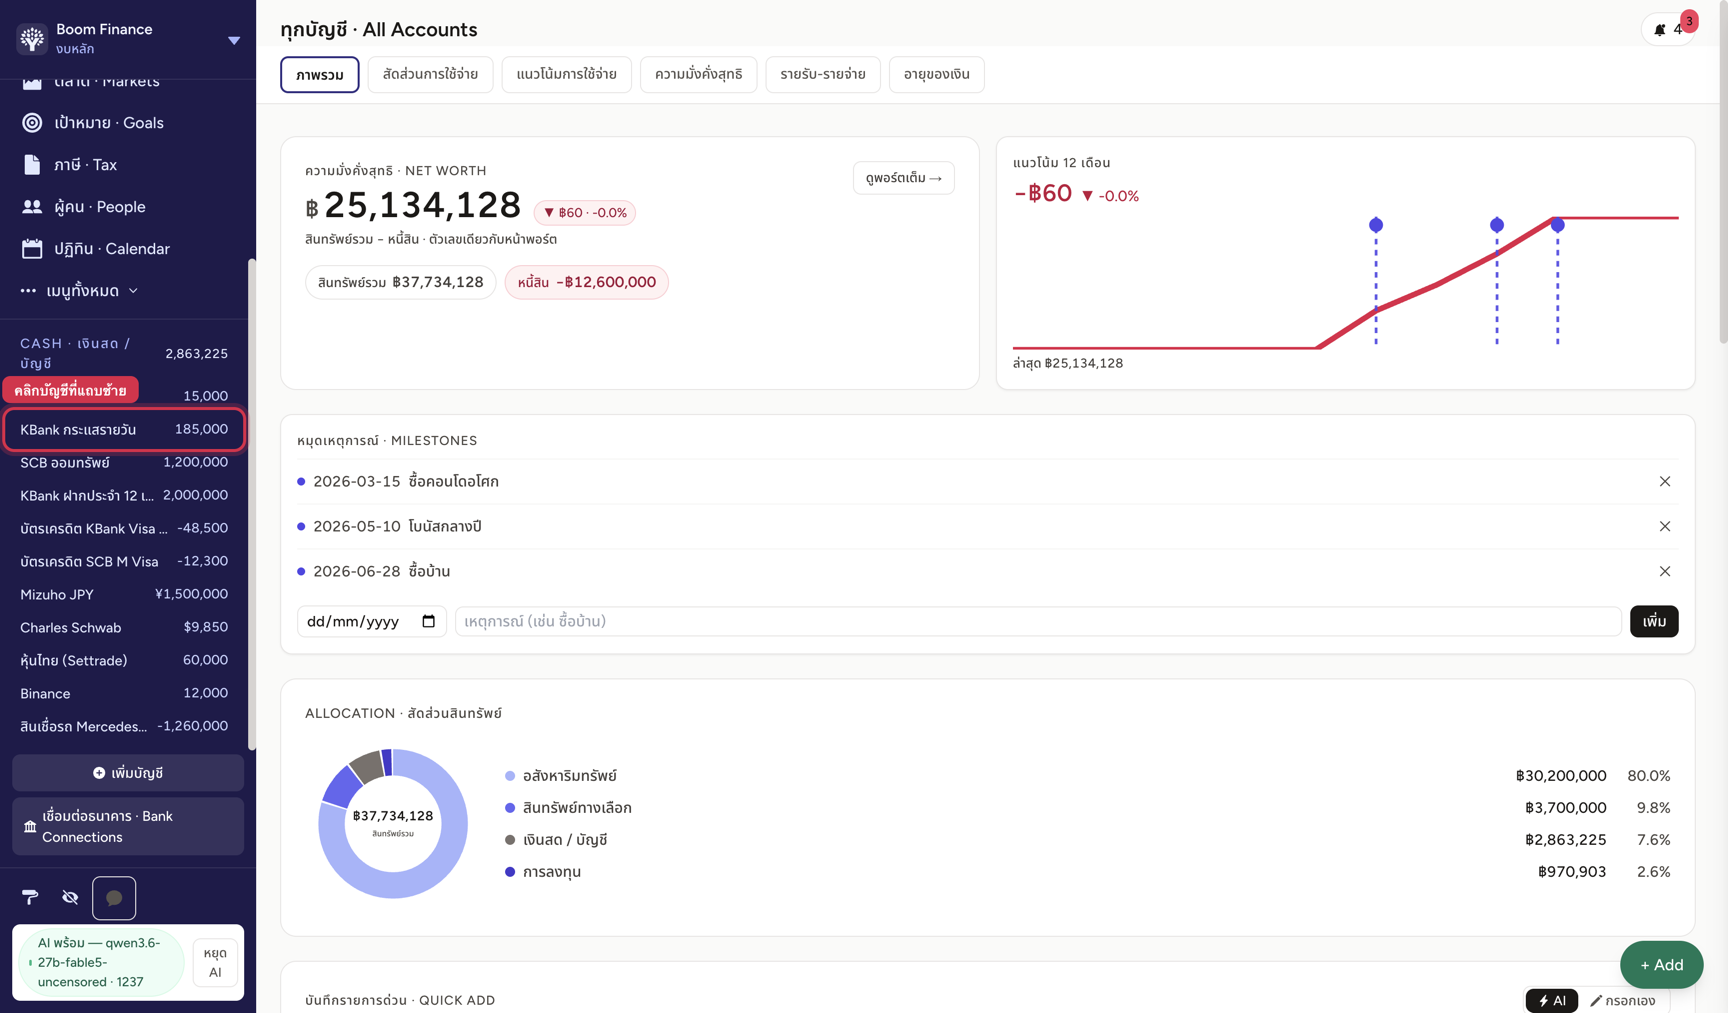This screenshot has height=1013, width=1728.
Task: Click the CASH · เงินสด / บัญชี header
Action: [x=124, y=353]
